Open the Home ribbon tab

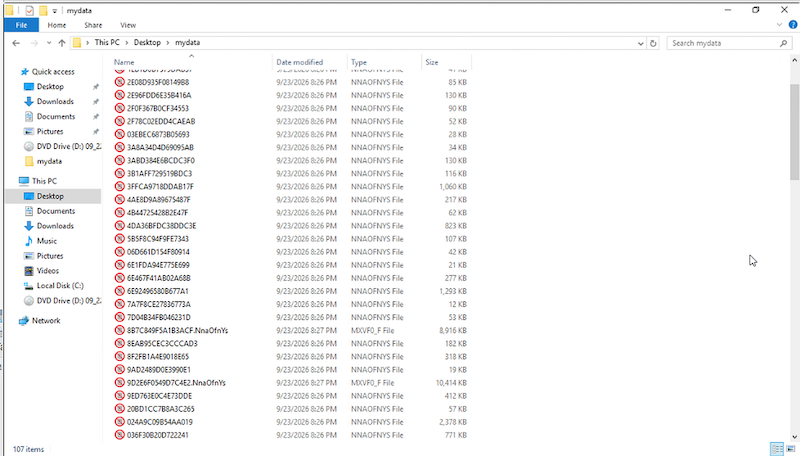click(57, 25)
